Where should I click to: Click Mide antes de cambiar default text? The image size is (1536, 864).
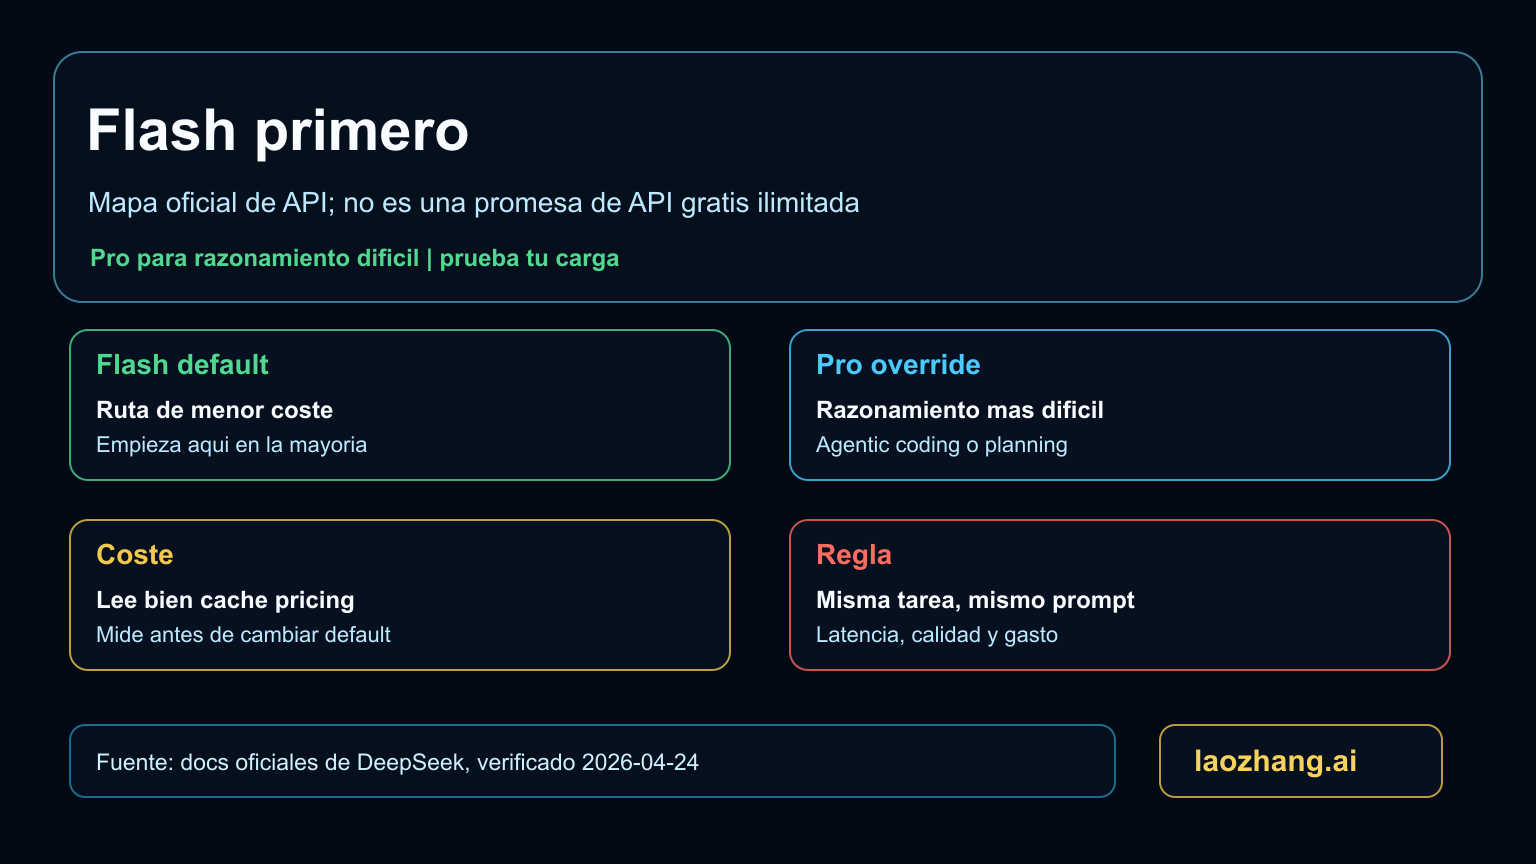coord(243,635)
